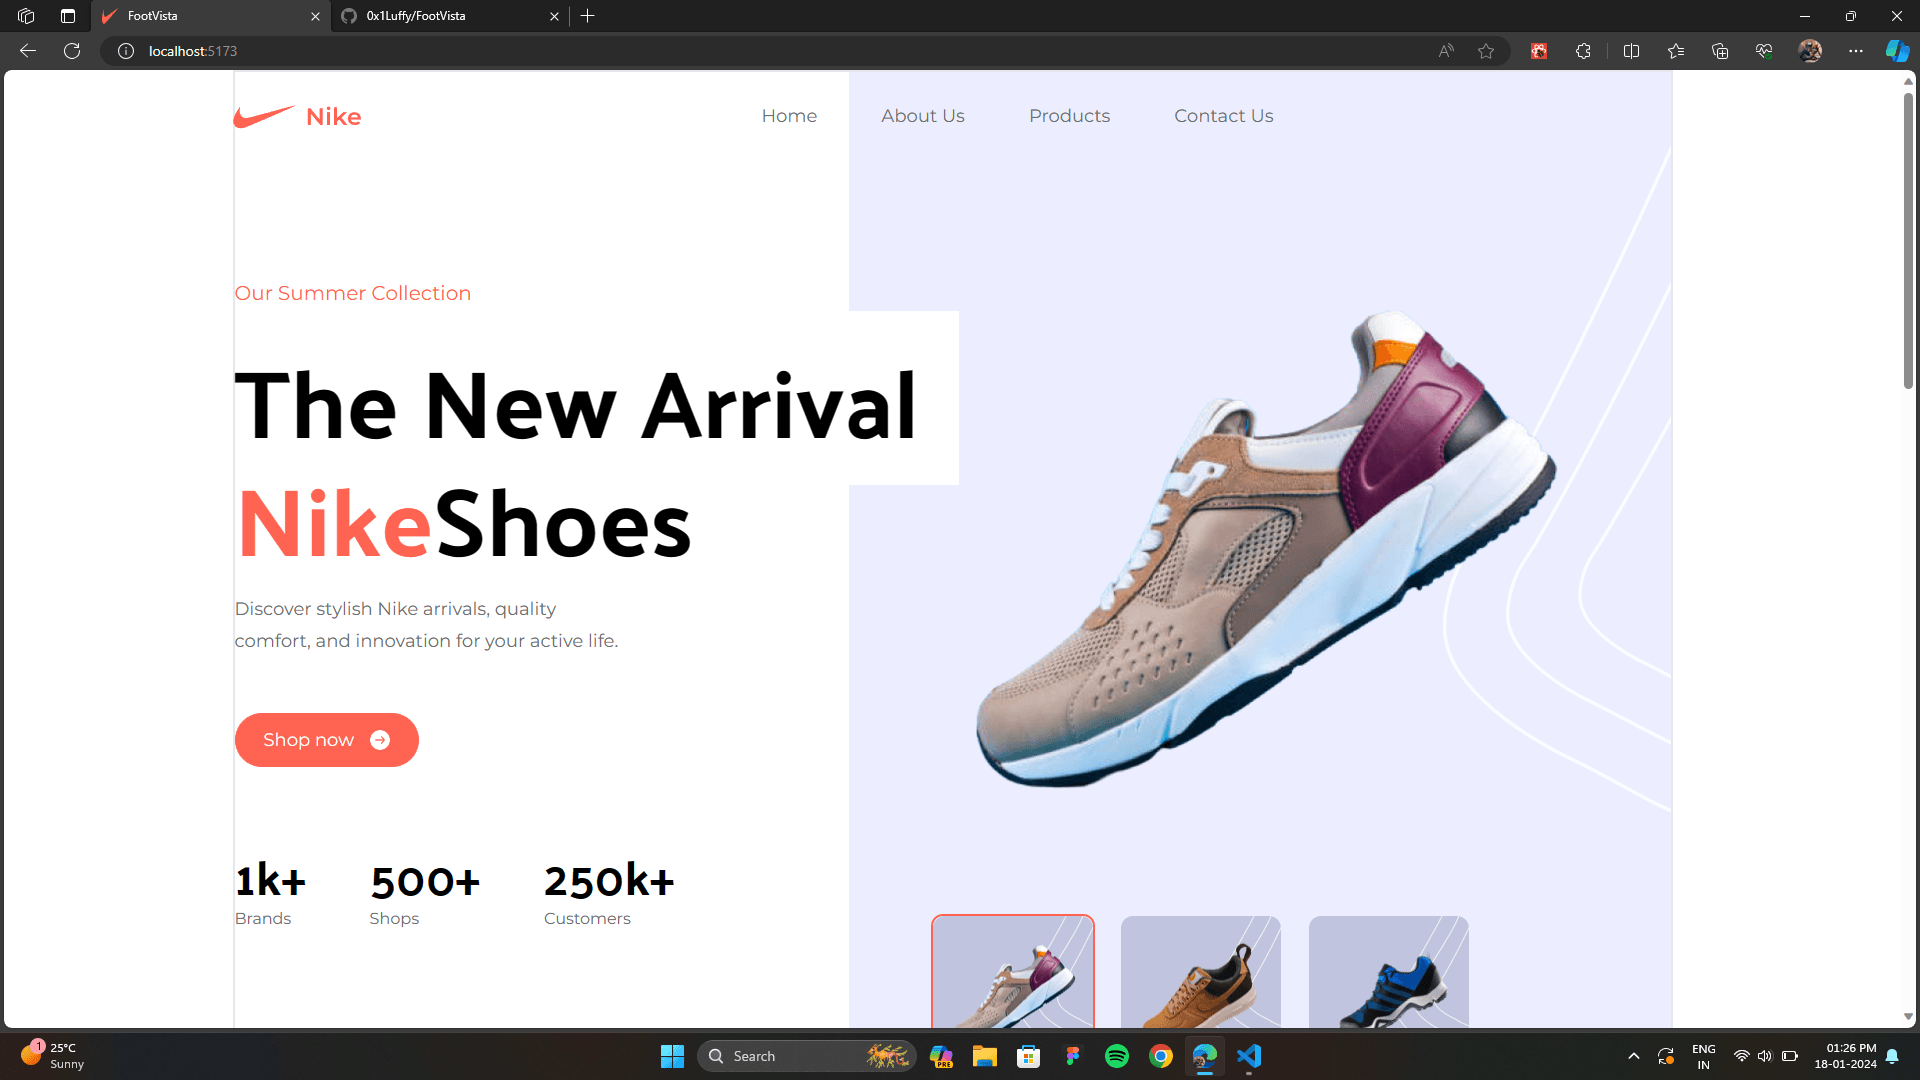Toggle split screen browser icon

point(1631,51)
